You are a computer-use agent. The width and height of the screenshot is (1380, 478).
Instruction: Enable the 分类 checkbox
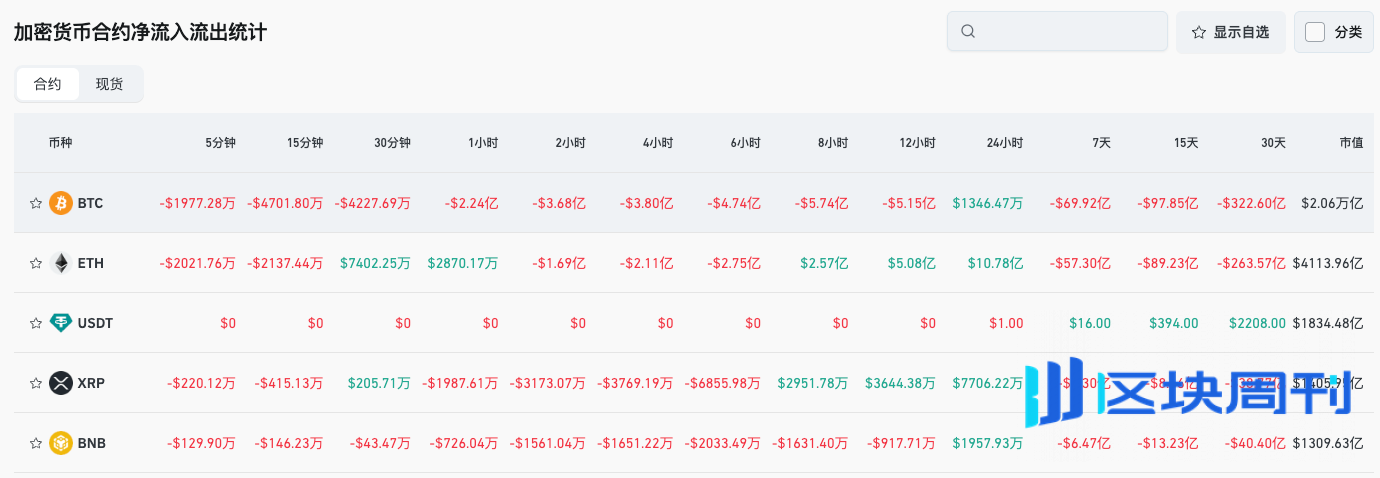click(1315, 32)
